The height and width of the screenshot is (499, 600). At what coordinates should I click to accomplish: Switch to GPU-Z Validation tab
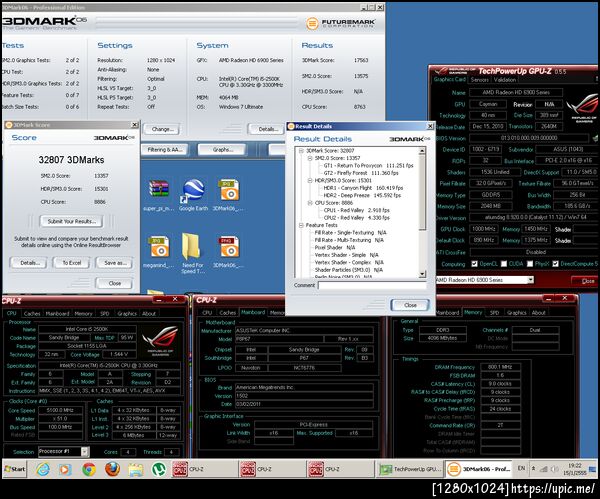pyautogui.click(x=505, y=80)
